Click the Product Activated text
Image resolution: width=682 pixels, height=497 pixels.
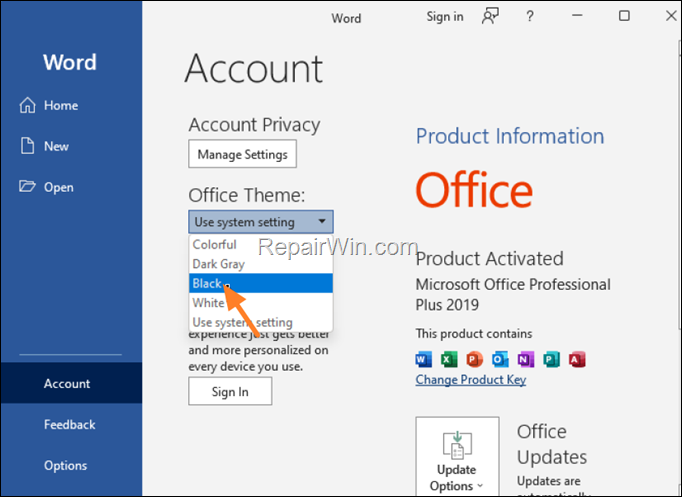coord(489,259)
